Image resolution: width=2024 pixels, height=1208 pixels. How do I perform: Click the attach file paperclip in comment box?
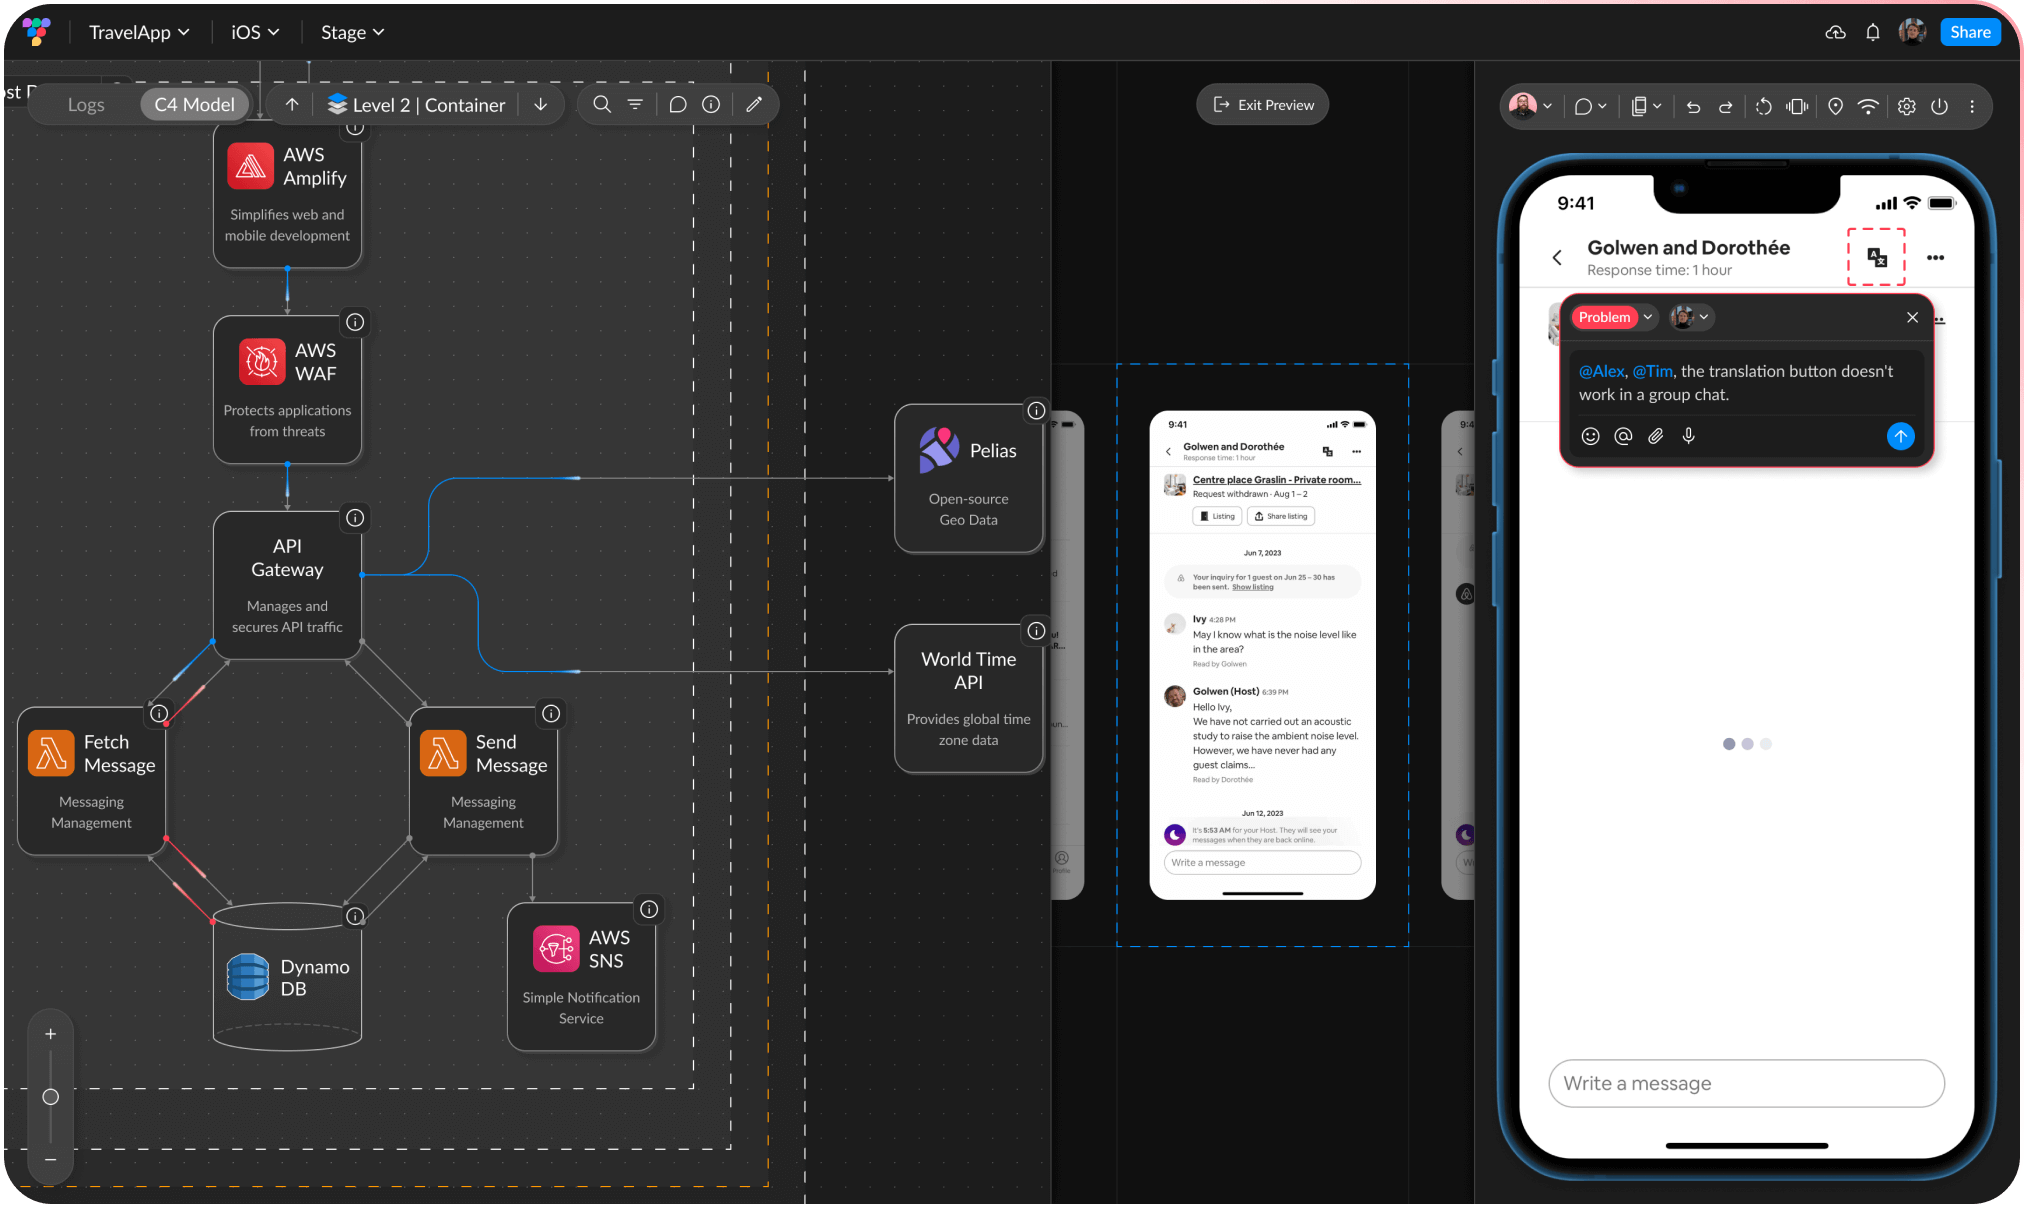tap(1656, 436)
